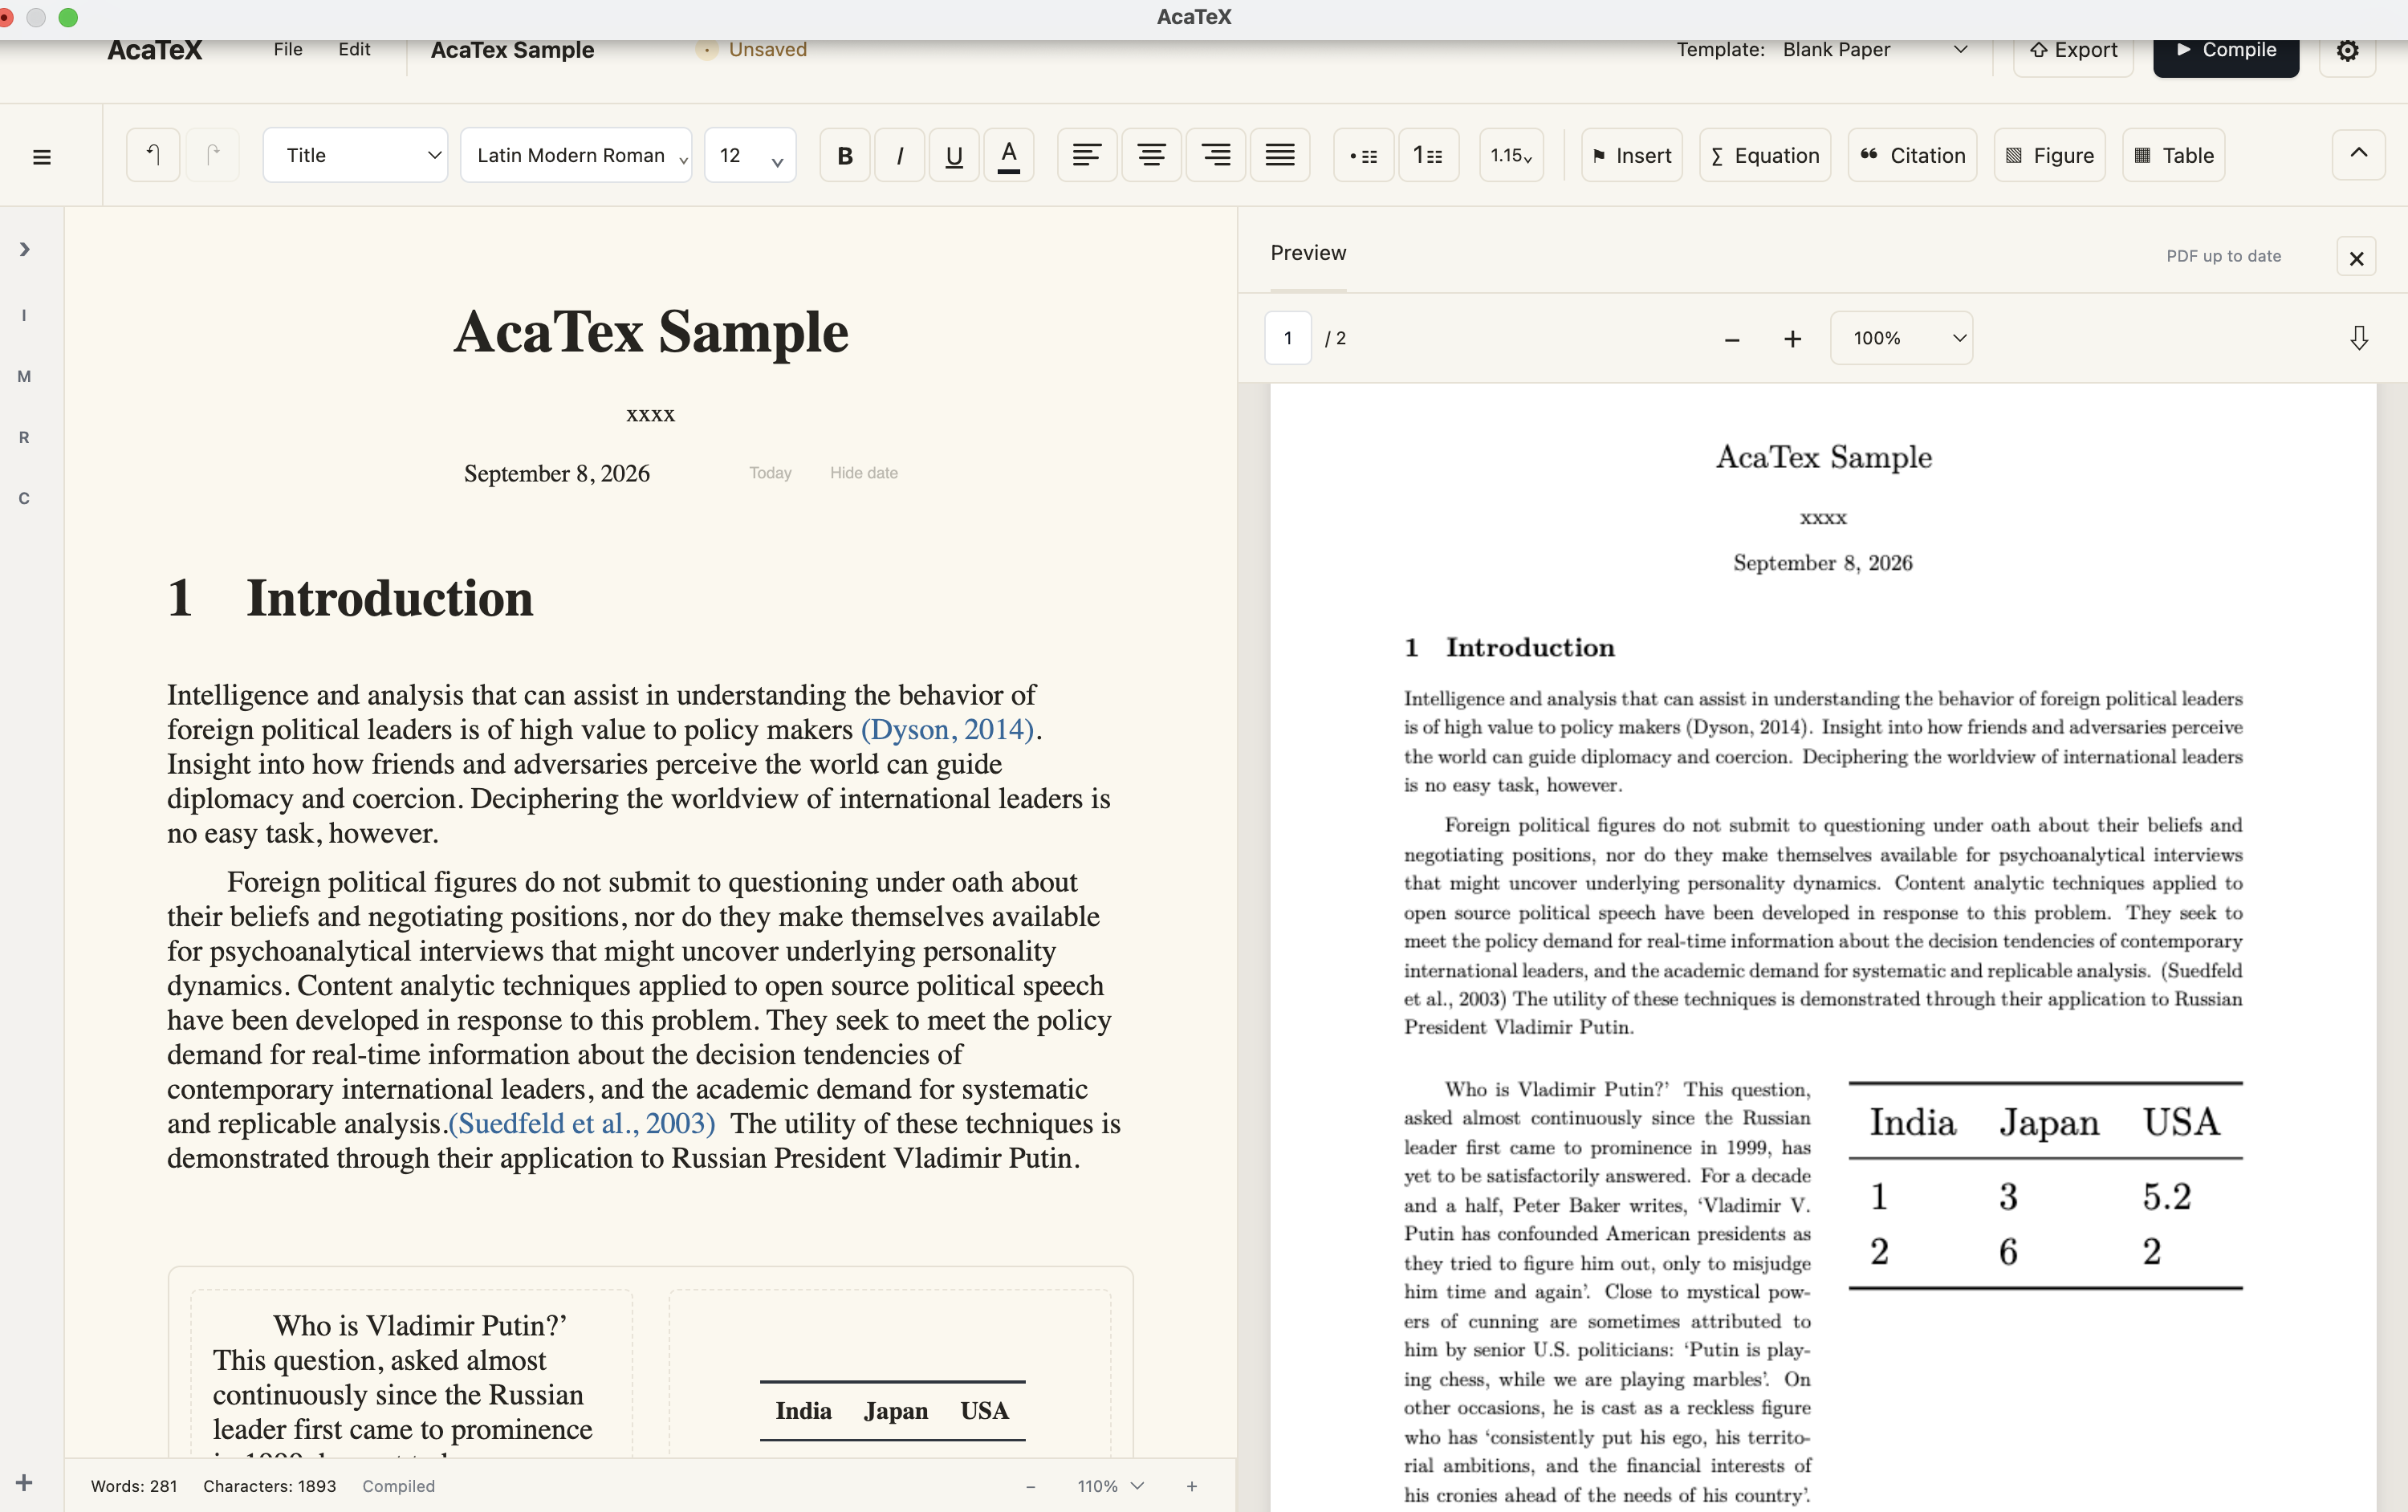Insert an Equation
The image size is (2408, 1512).
coord(1765,155)
